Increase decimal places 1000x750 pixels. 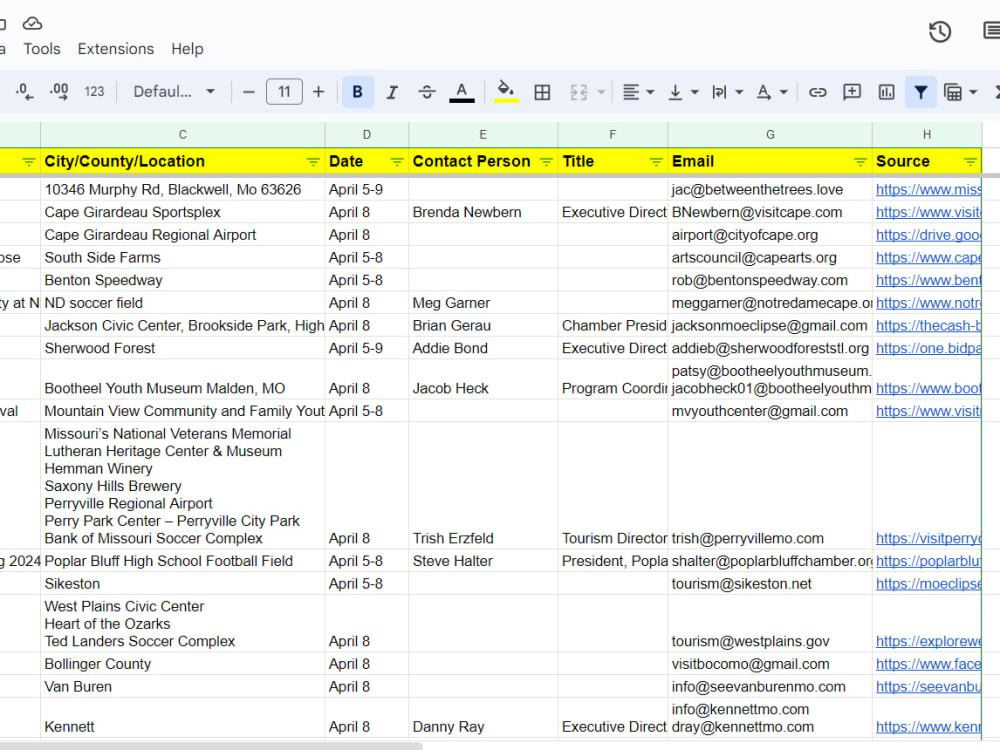tap(59, 92)
